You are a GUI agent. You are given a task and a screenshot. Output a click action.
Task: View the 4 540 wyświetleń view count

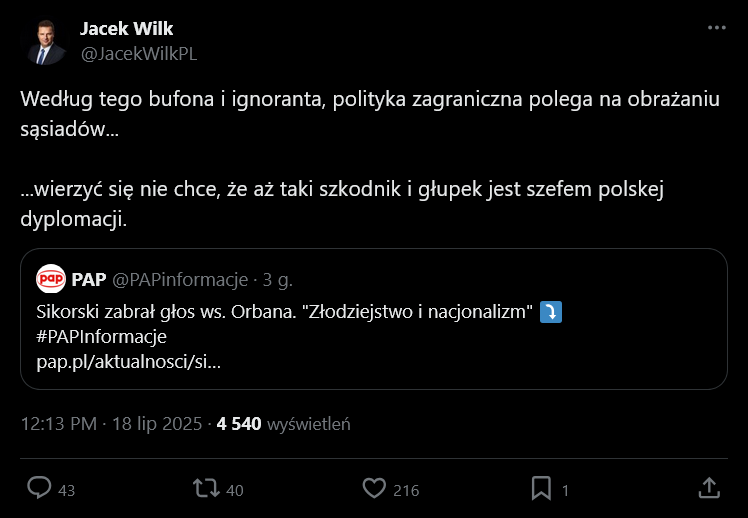tap(284, 424)
